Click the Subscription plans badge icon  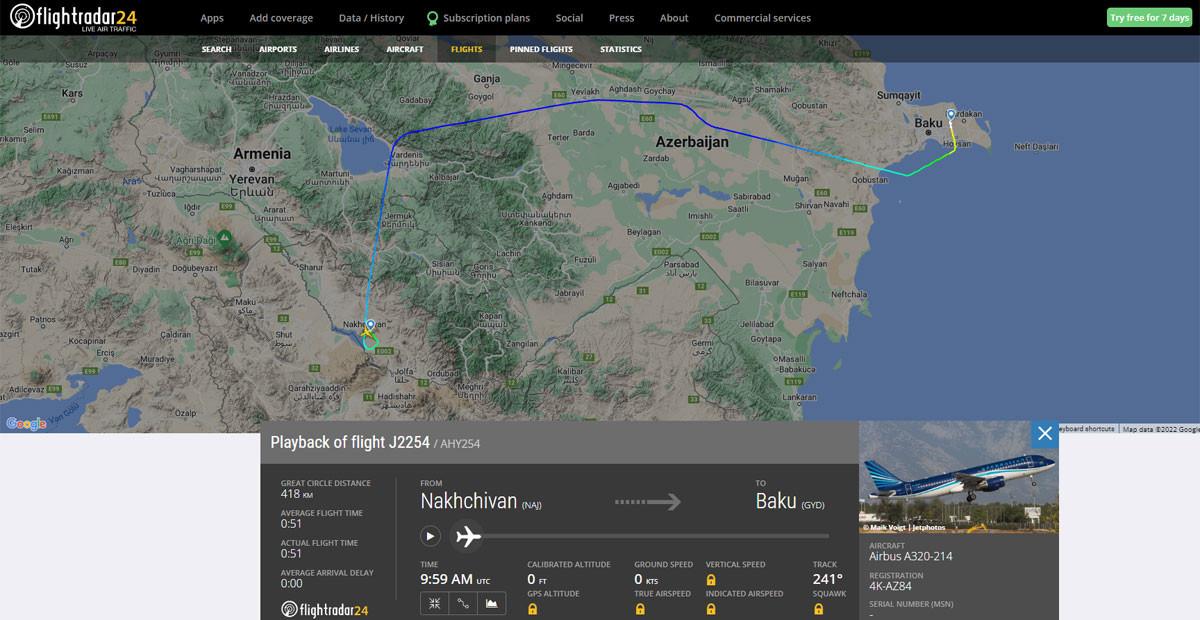tap(432, 18)
